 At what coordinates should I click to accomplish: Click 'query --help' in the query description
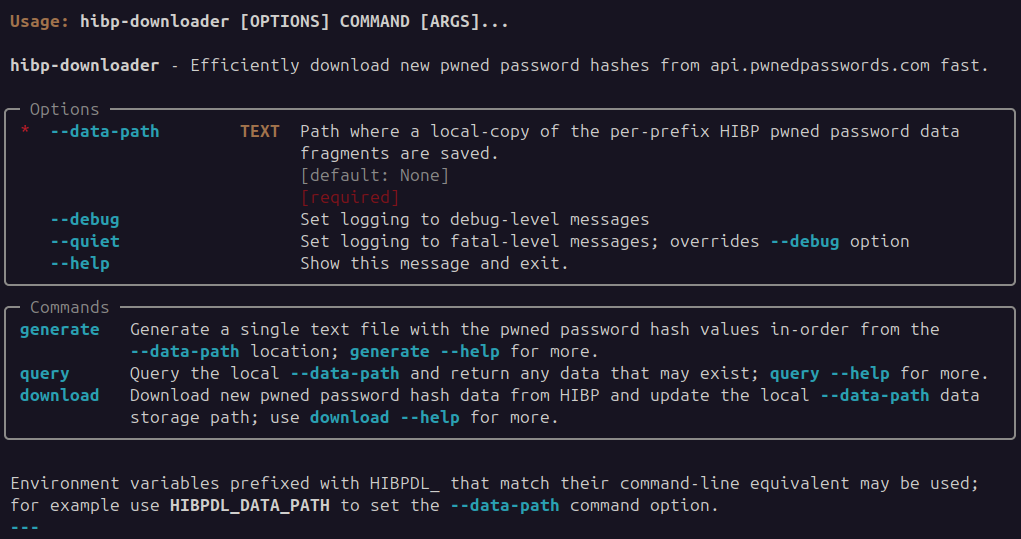pos(830,374)
